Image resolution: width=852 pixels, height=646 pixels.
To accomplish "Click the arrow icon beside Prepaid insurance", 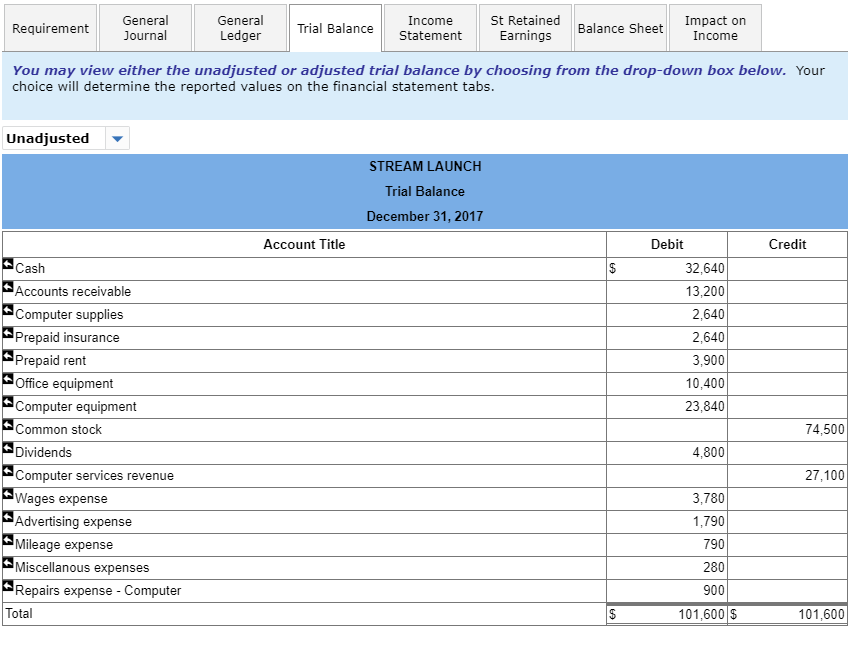I will point(8,333).
